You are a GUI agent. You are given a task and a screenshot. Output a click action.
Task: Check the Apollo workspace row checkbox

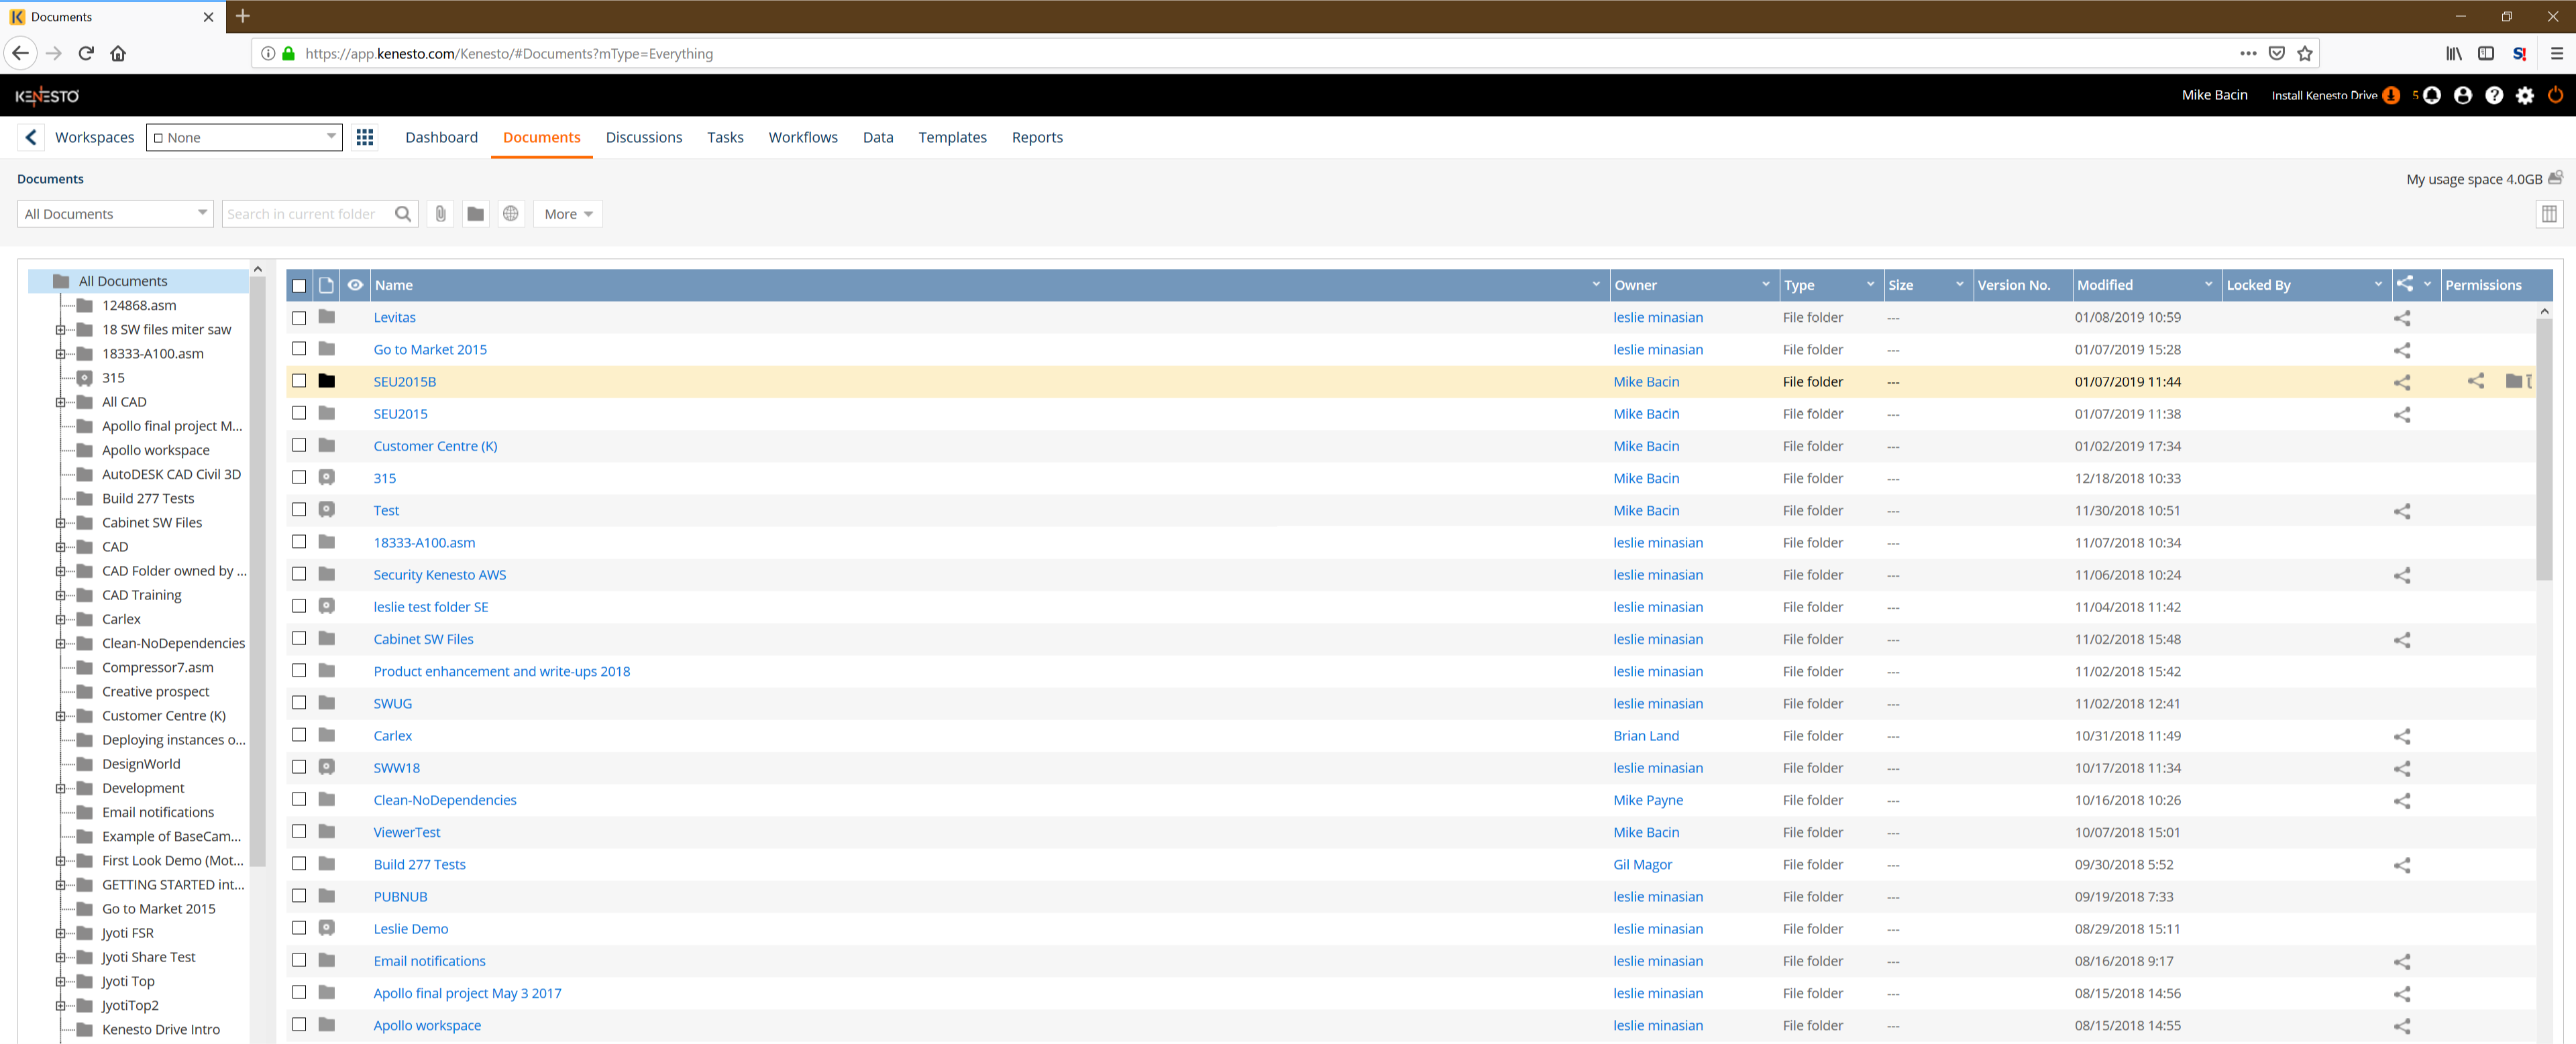299,1025
